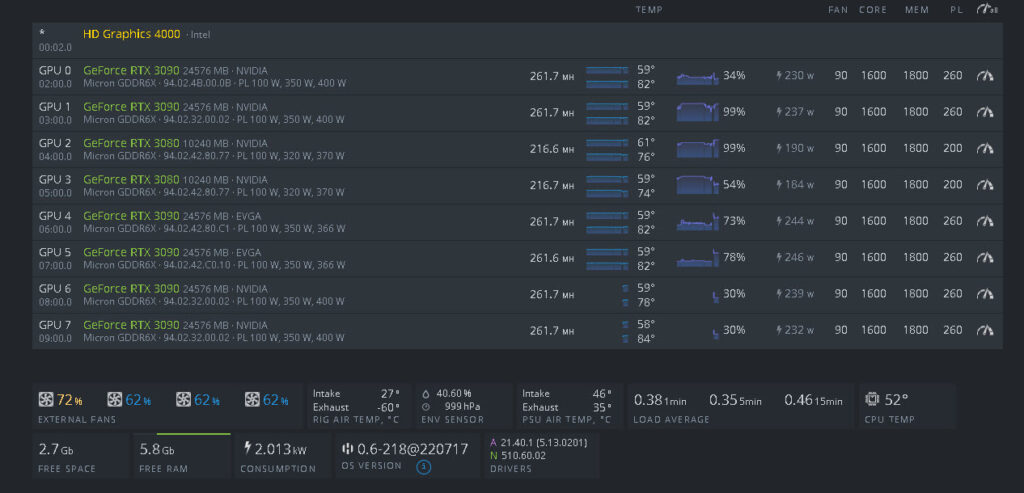The height and width of the screenshot is (493, 1024).
Task: Click PSU air intake temperature 46°
Action: pyautogui.click(x=601, y=394)
